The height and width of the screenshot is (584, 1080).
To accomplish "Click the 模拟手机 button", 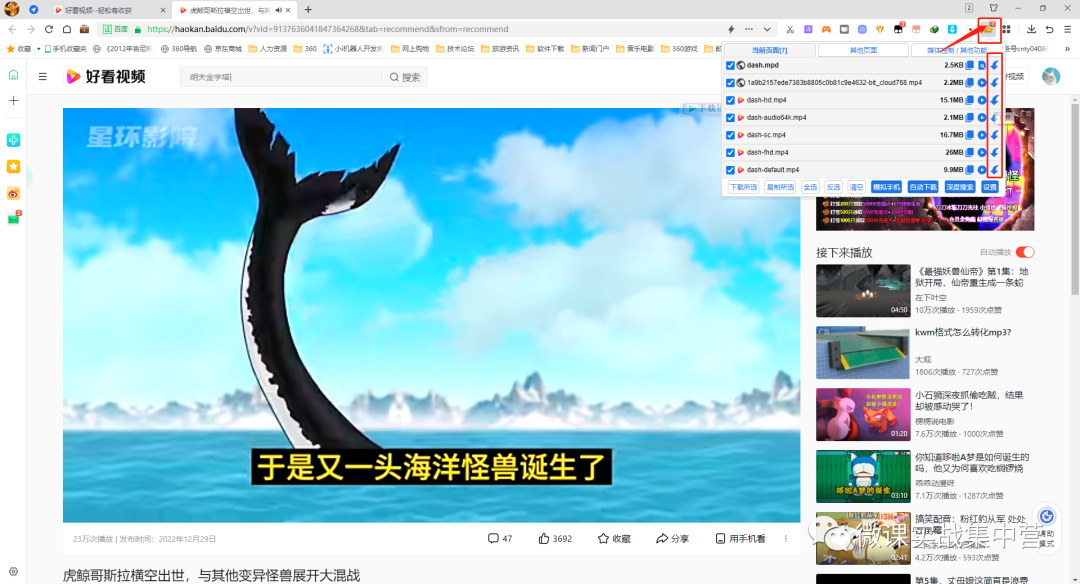I will pos(886,187).
